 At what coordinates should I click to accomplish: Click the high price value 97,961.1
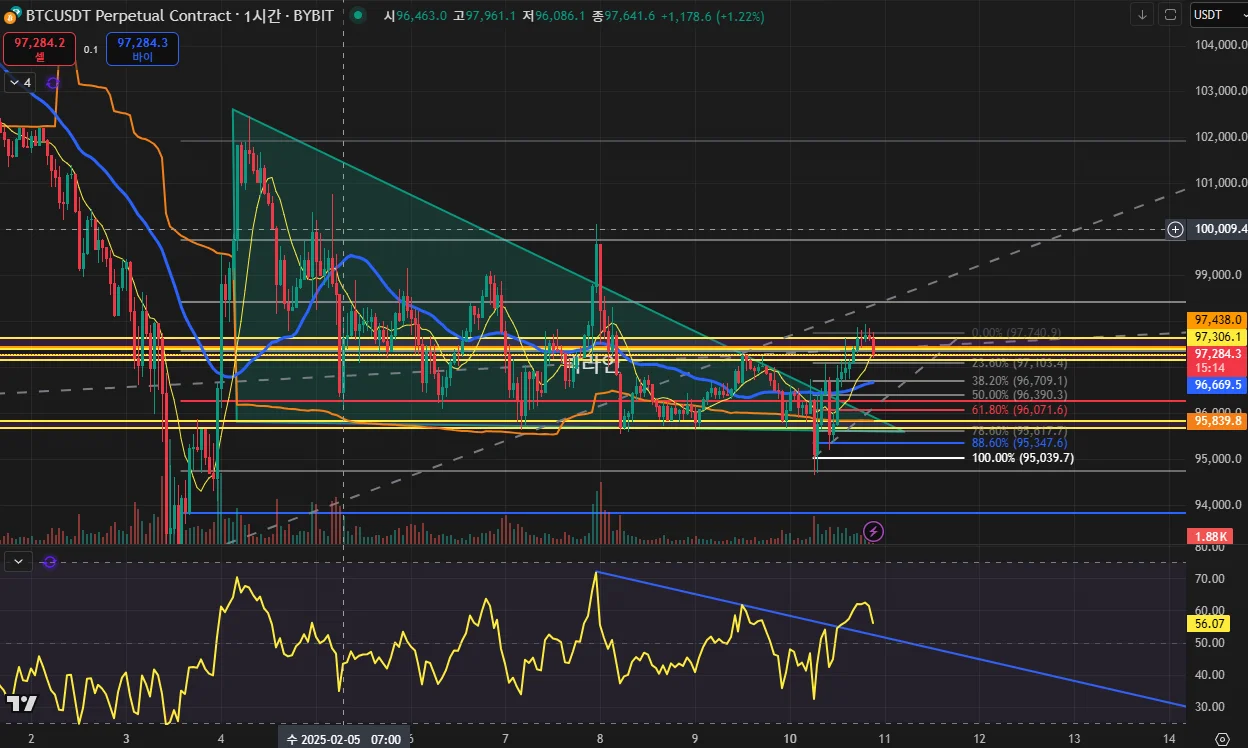(x=490, y=15)
